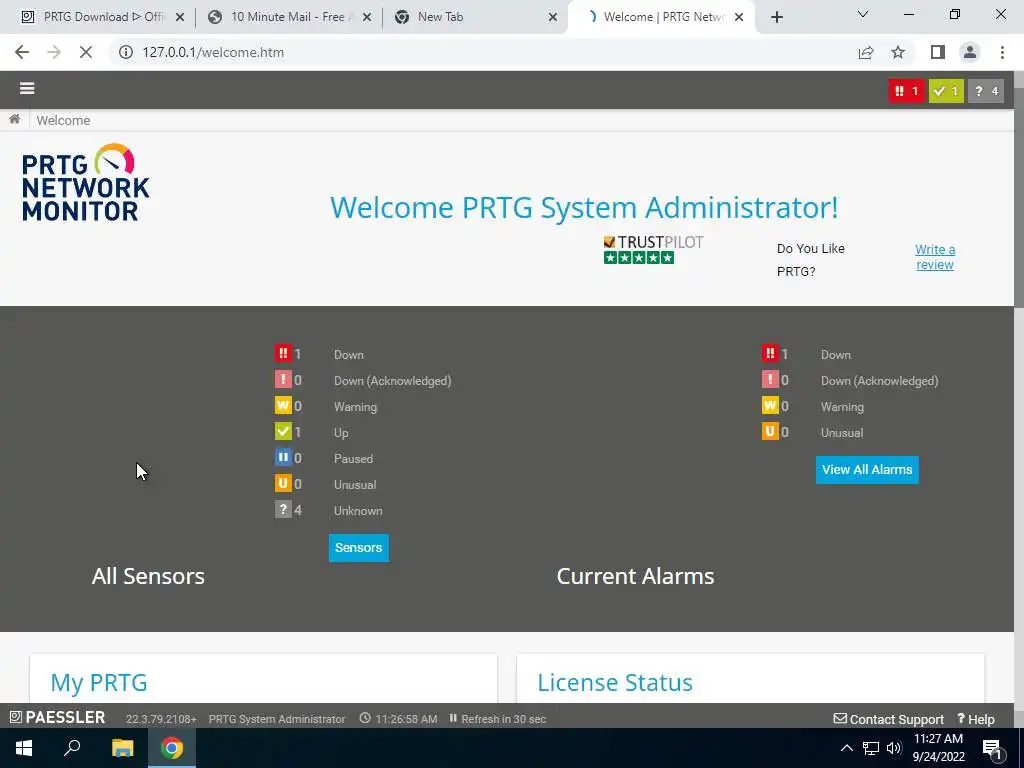The image size is (1024, 768).
Task: Open Chrome three-dot menu
Action: [x=1002, y=52]
